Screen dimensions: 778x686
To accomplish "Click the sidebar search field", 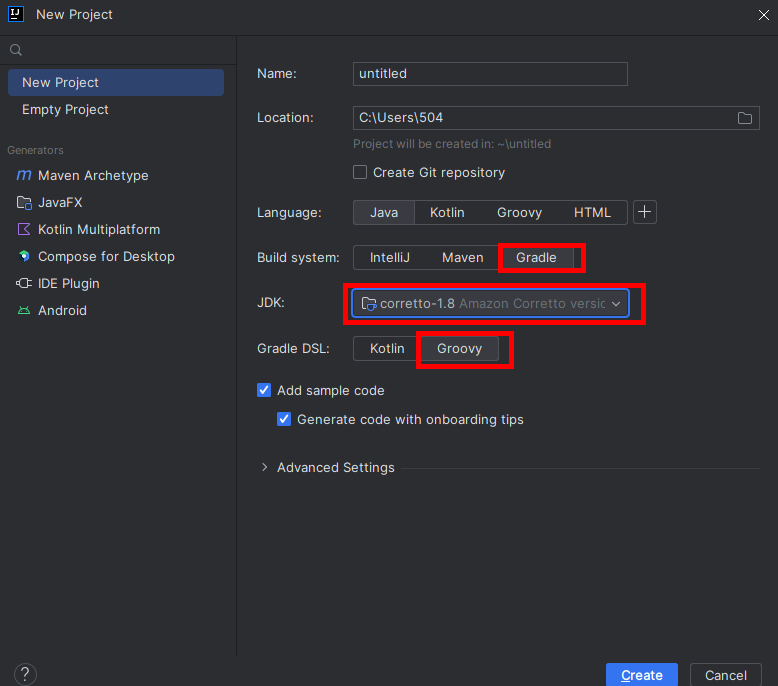I will tap(118, 50).
